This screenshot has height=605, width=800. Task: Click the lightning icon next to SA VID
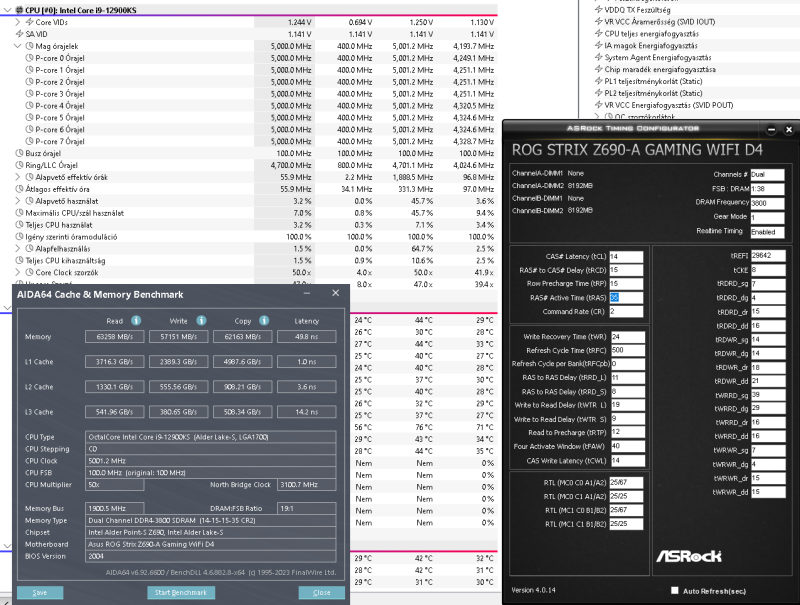click(19, 34)
